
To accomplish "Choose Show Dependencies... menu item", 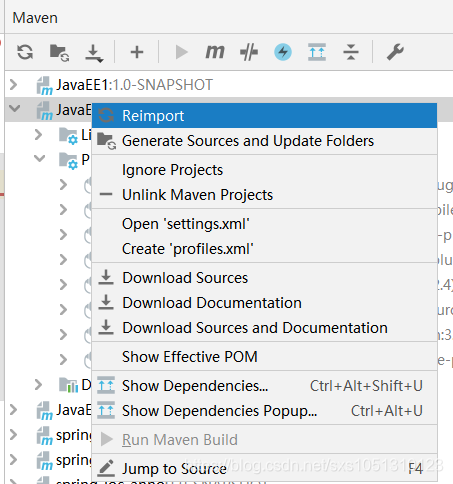I will 264,386.
